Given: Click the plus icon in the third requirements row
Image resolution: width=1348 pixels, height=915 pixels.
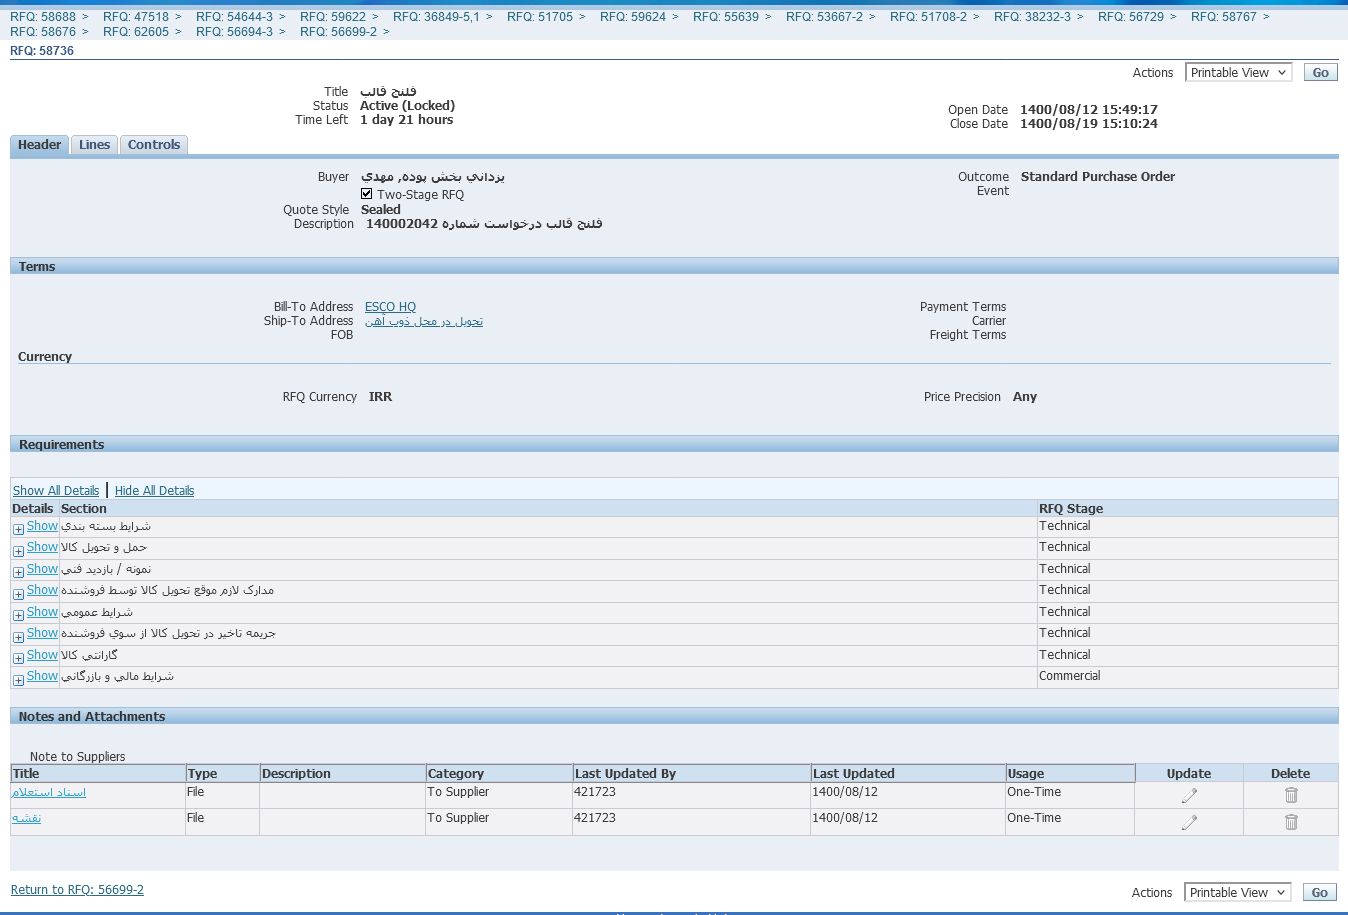Looking at the screenshot, I should 18,572.
